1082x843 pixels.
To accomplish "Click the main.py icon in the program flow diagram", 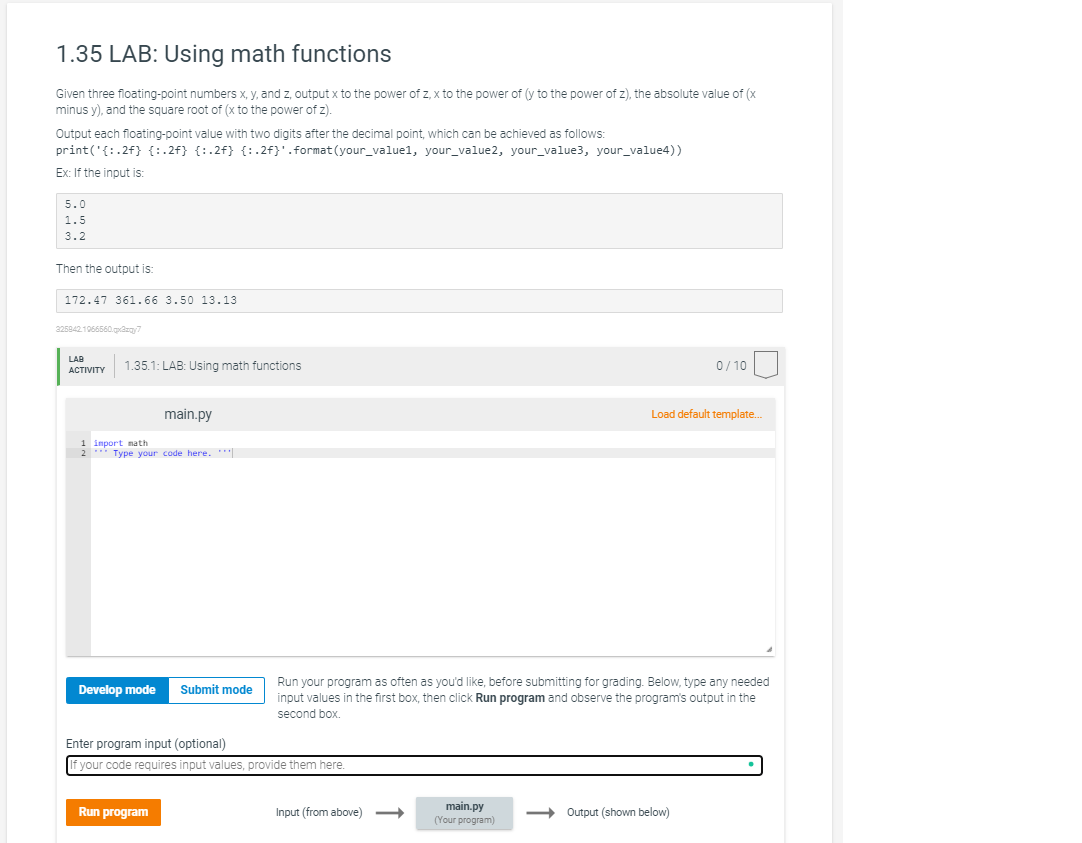I will coord(464,812).
